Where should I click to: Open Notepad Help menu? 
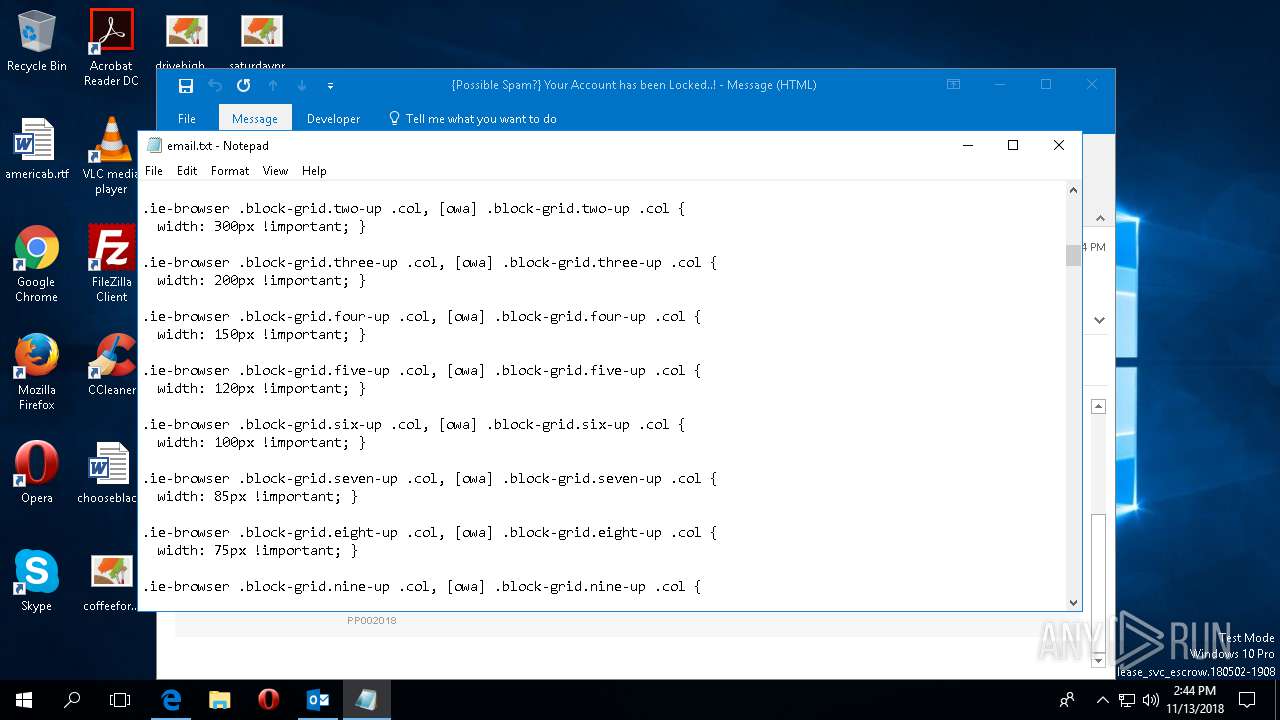[x=314, y=171]
